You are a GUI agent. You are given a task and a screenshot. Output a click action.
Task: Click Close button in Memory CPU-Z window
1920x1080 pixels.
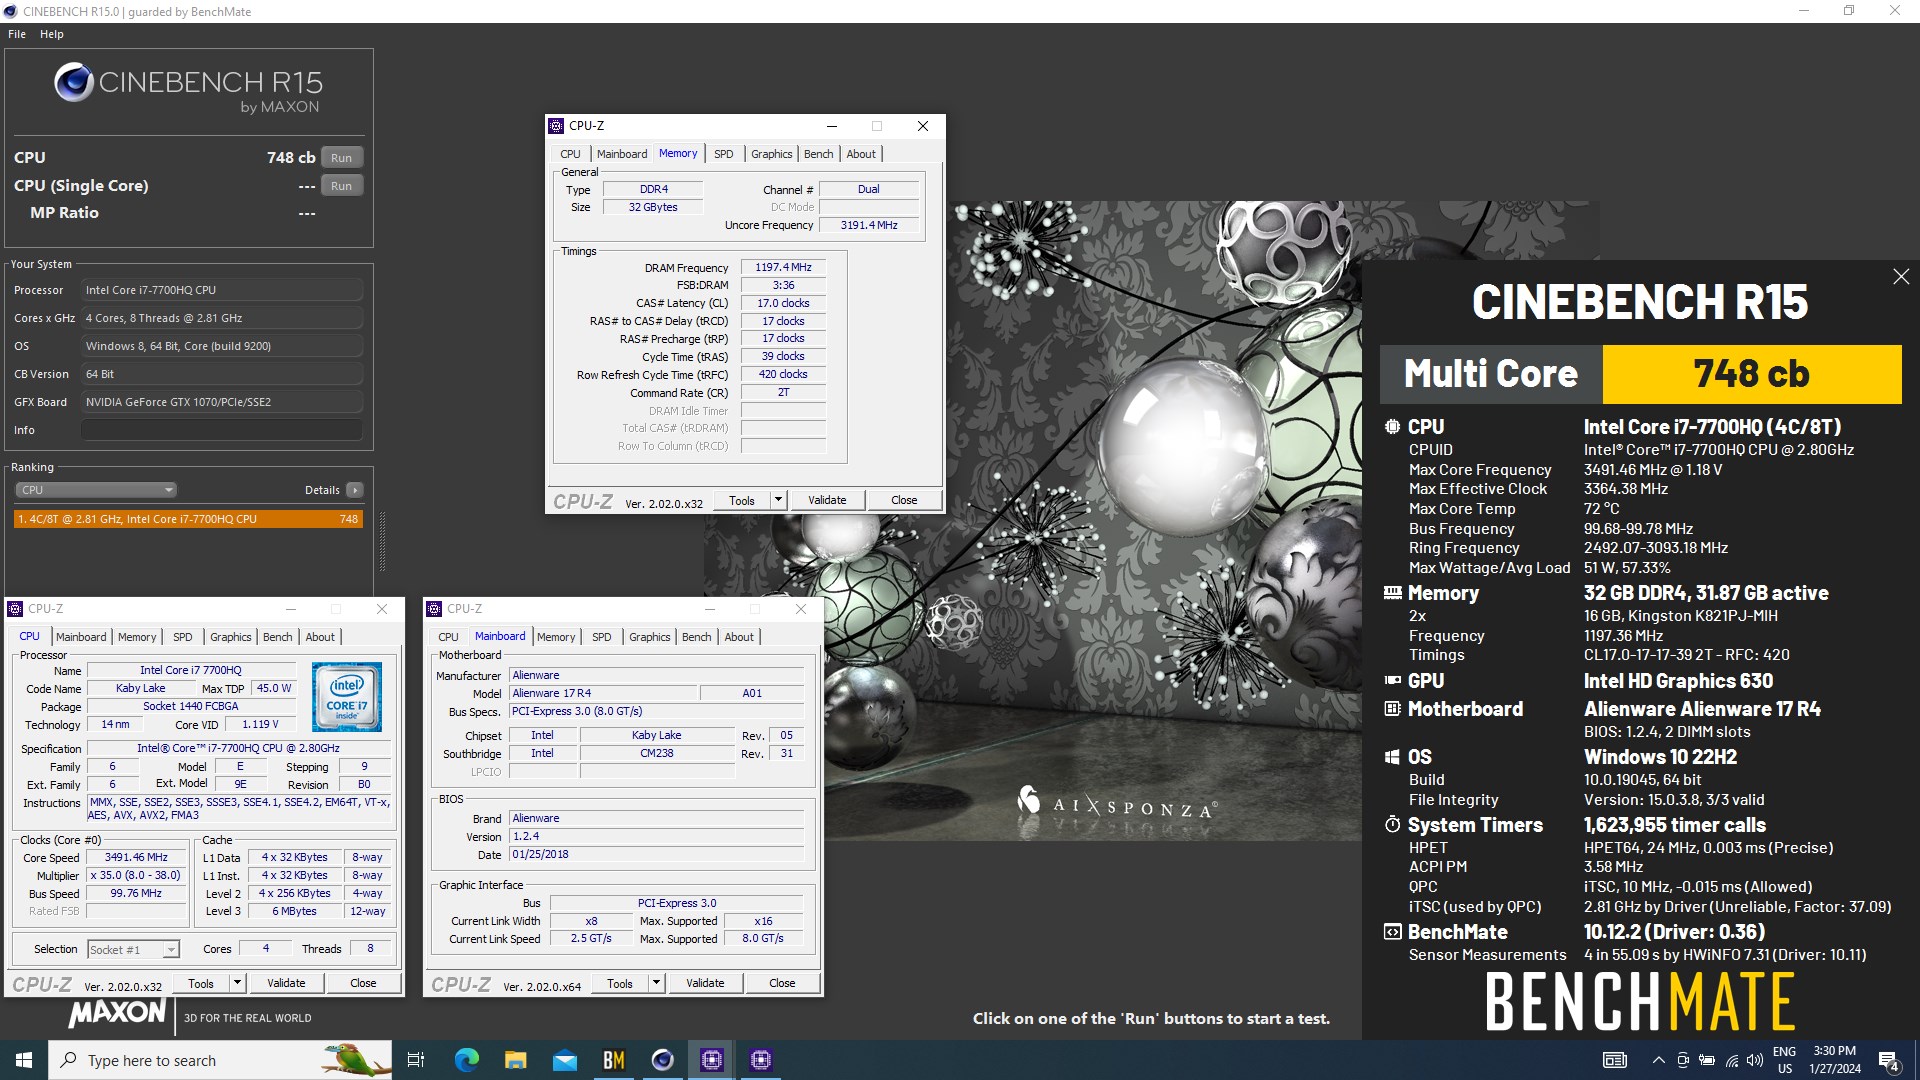click(x=904, y=500)
